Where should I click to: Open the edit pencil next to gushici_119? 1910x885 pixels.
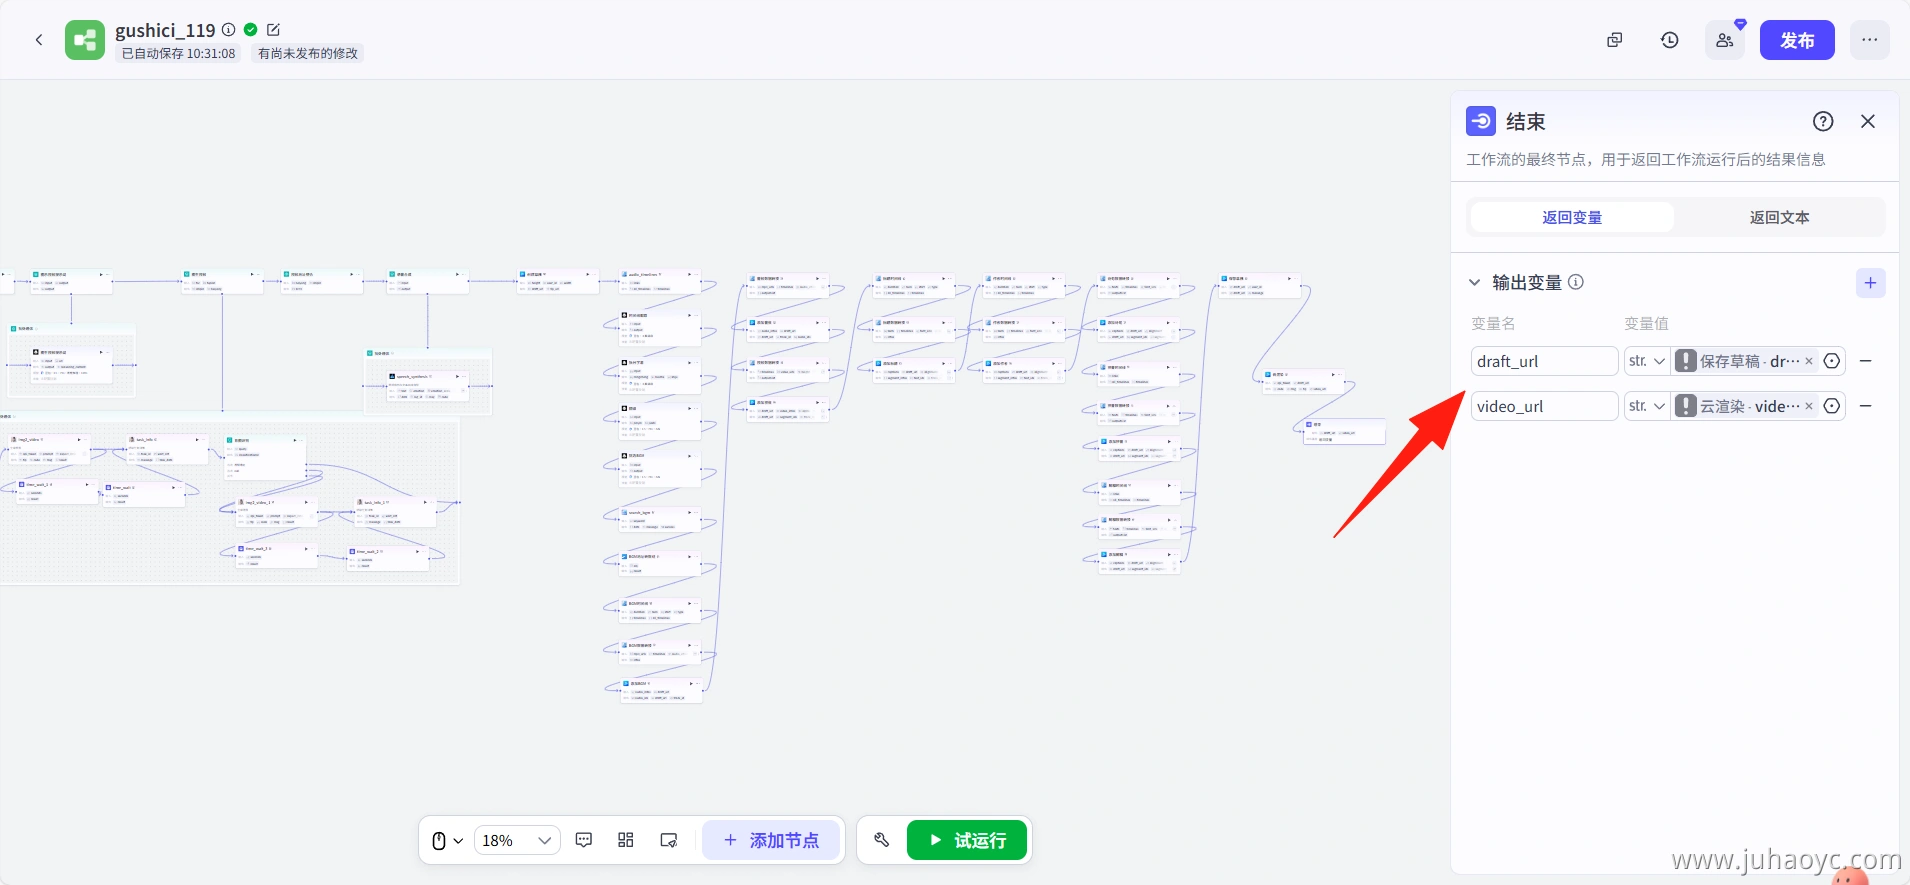coord(274,30)
